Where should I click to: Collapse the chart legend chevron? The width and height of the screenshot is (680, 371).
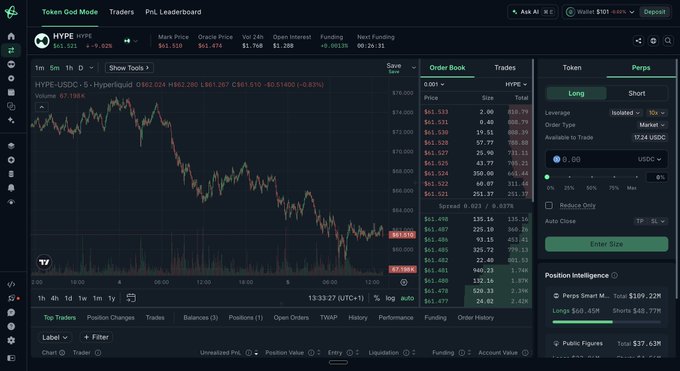coord(42,107)
